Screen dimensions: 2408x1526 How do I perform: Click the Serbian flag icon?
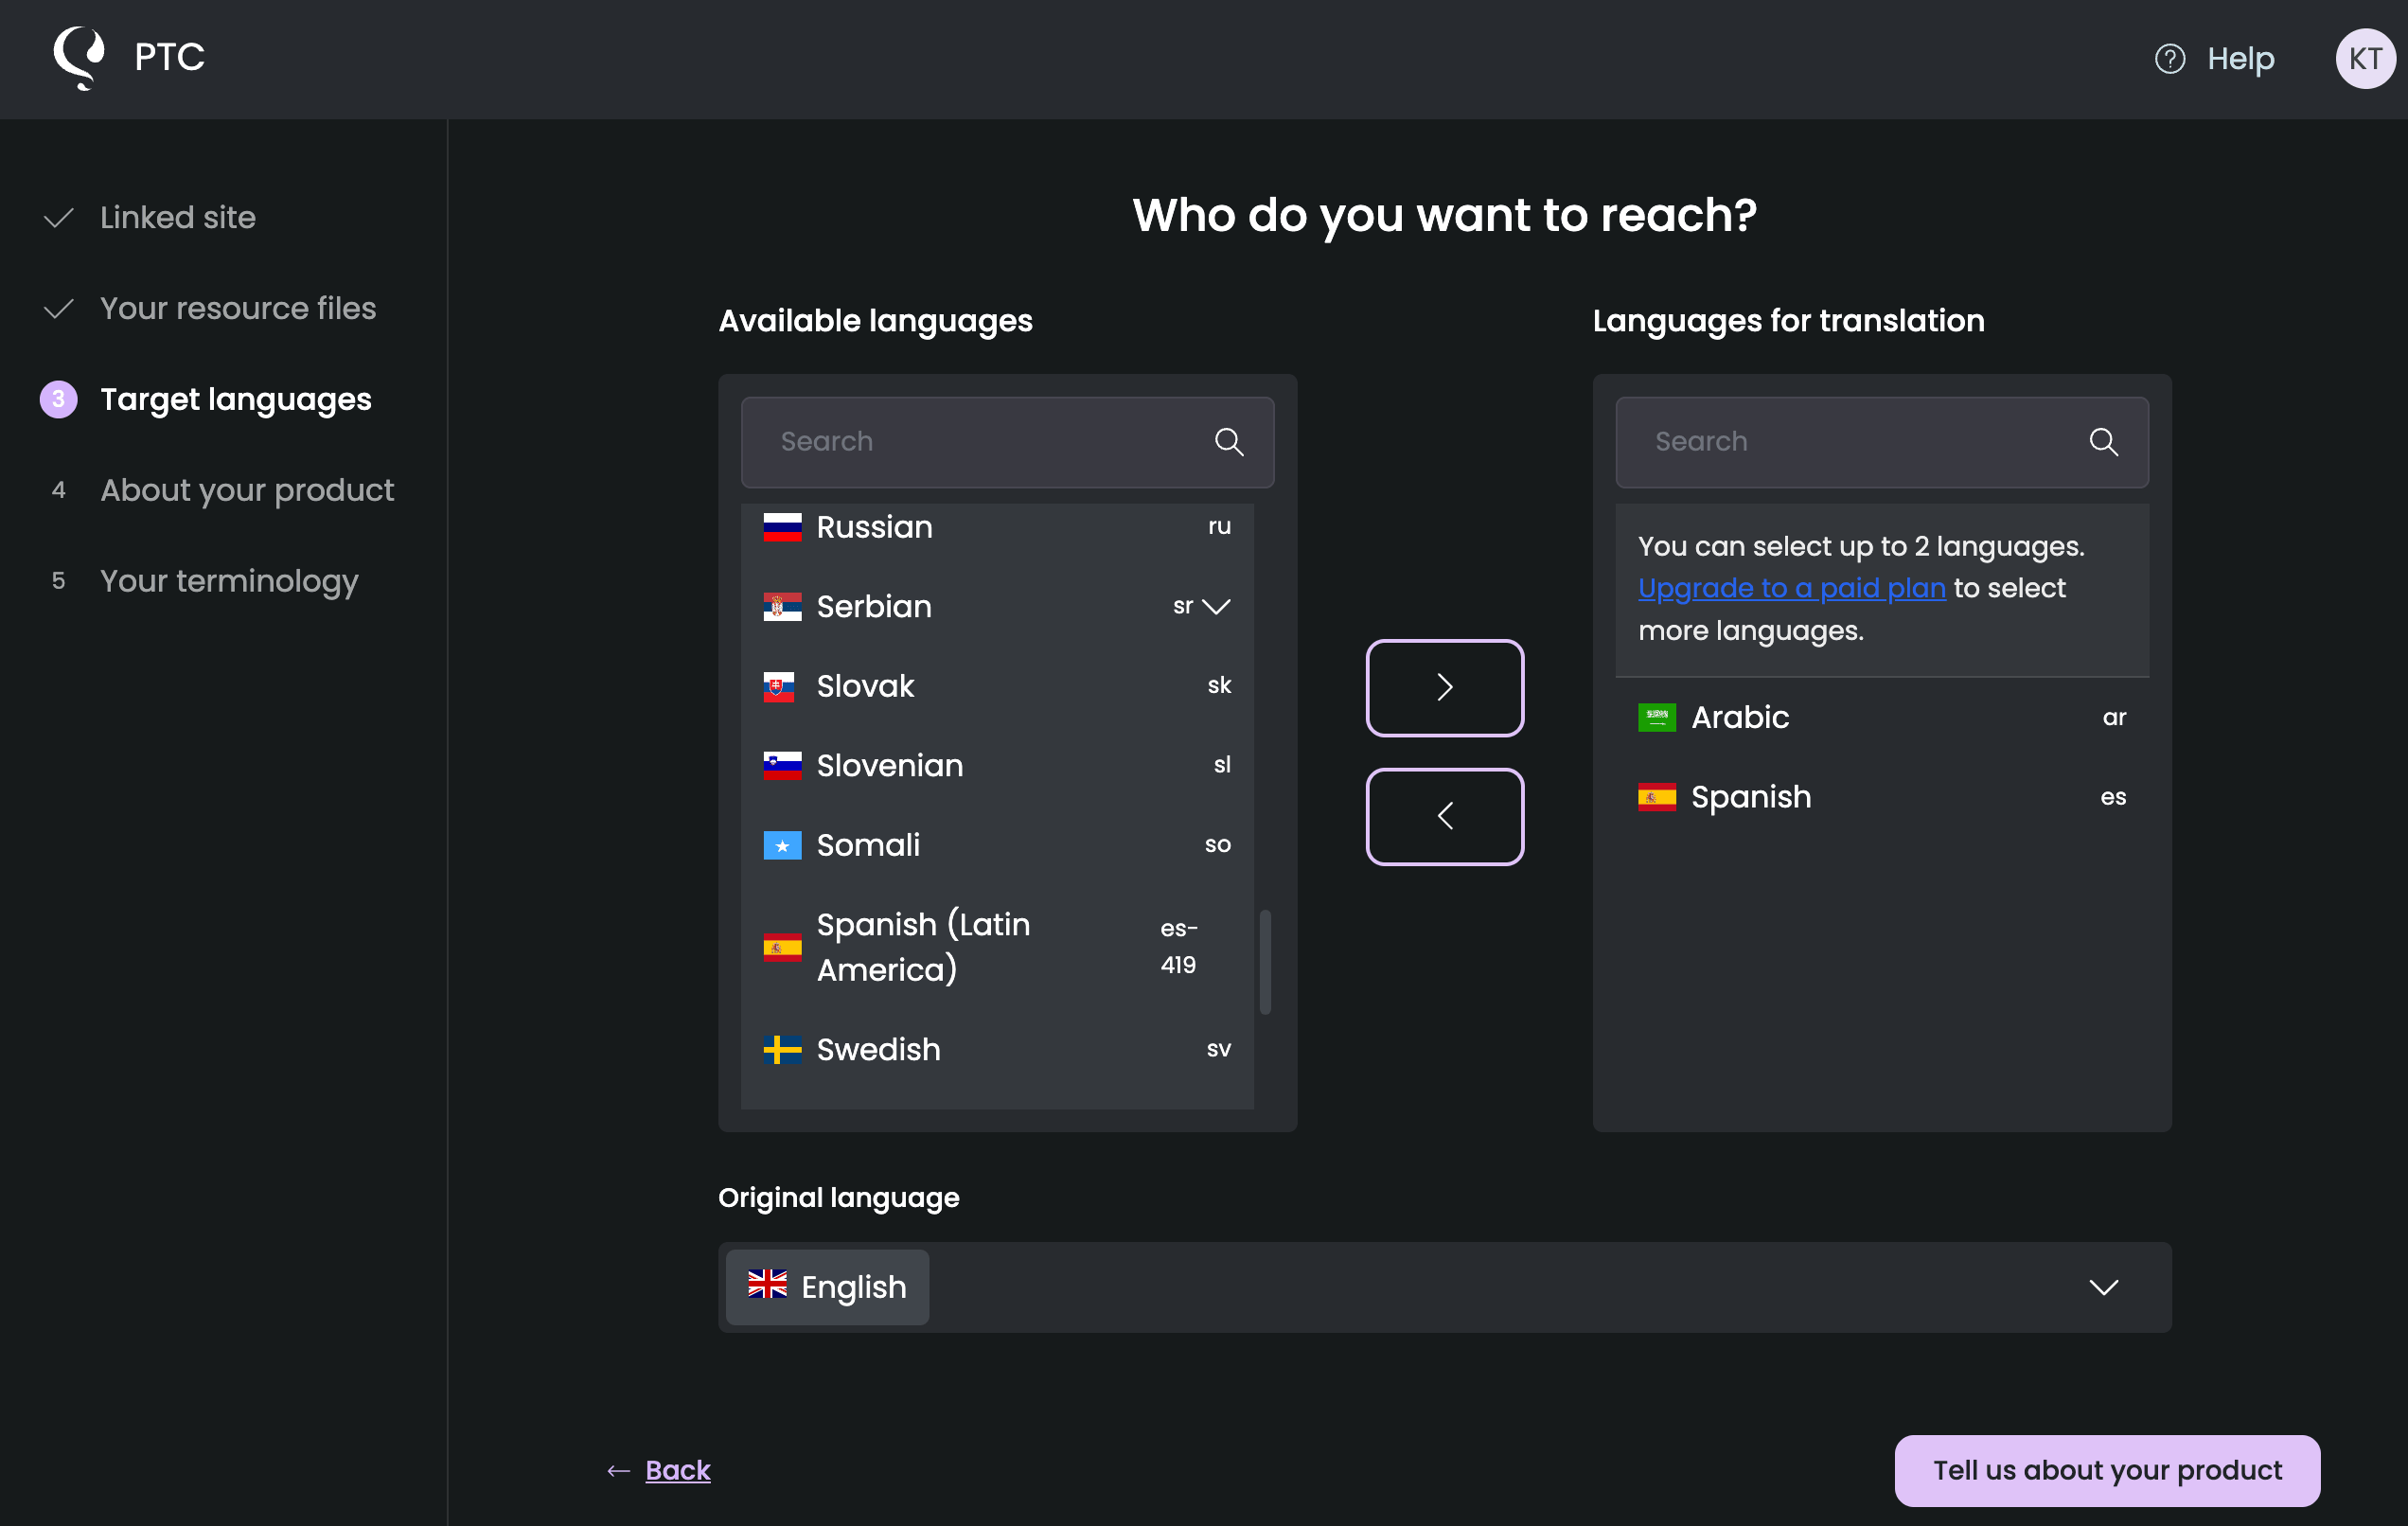click(782, 607)
